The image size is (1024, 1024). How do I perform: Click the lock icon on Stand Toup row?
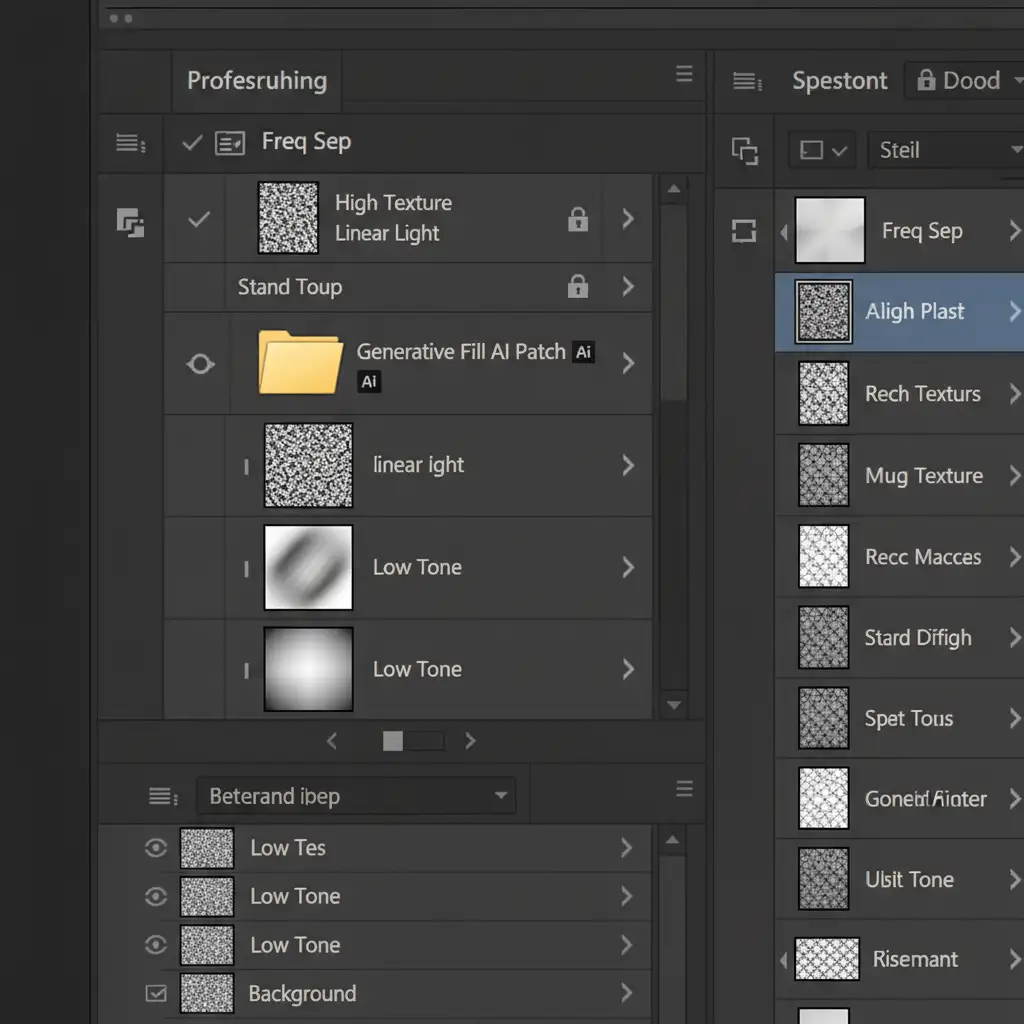tap(578, 287)
